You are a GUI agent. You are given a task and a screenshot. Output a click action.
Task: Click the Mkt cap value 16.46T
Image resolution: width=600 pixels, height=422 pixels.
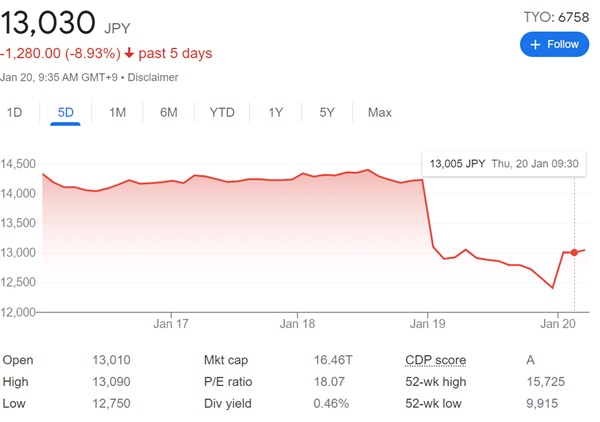pos(330,360)
